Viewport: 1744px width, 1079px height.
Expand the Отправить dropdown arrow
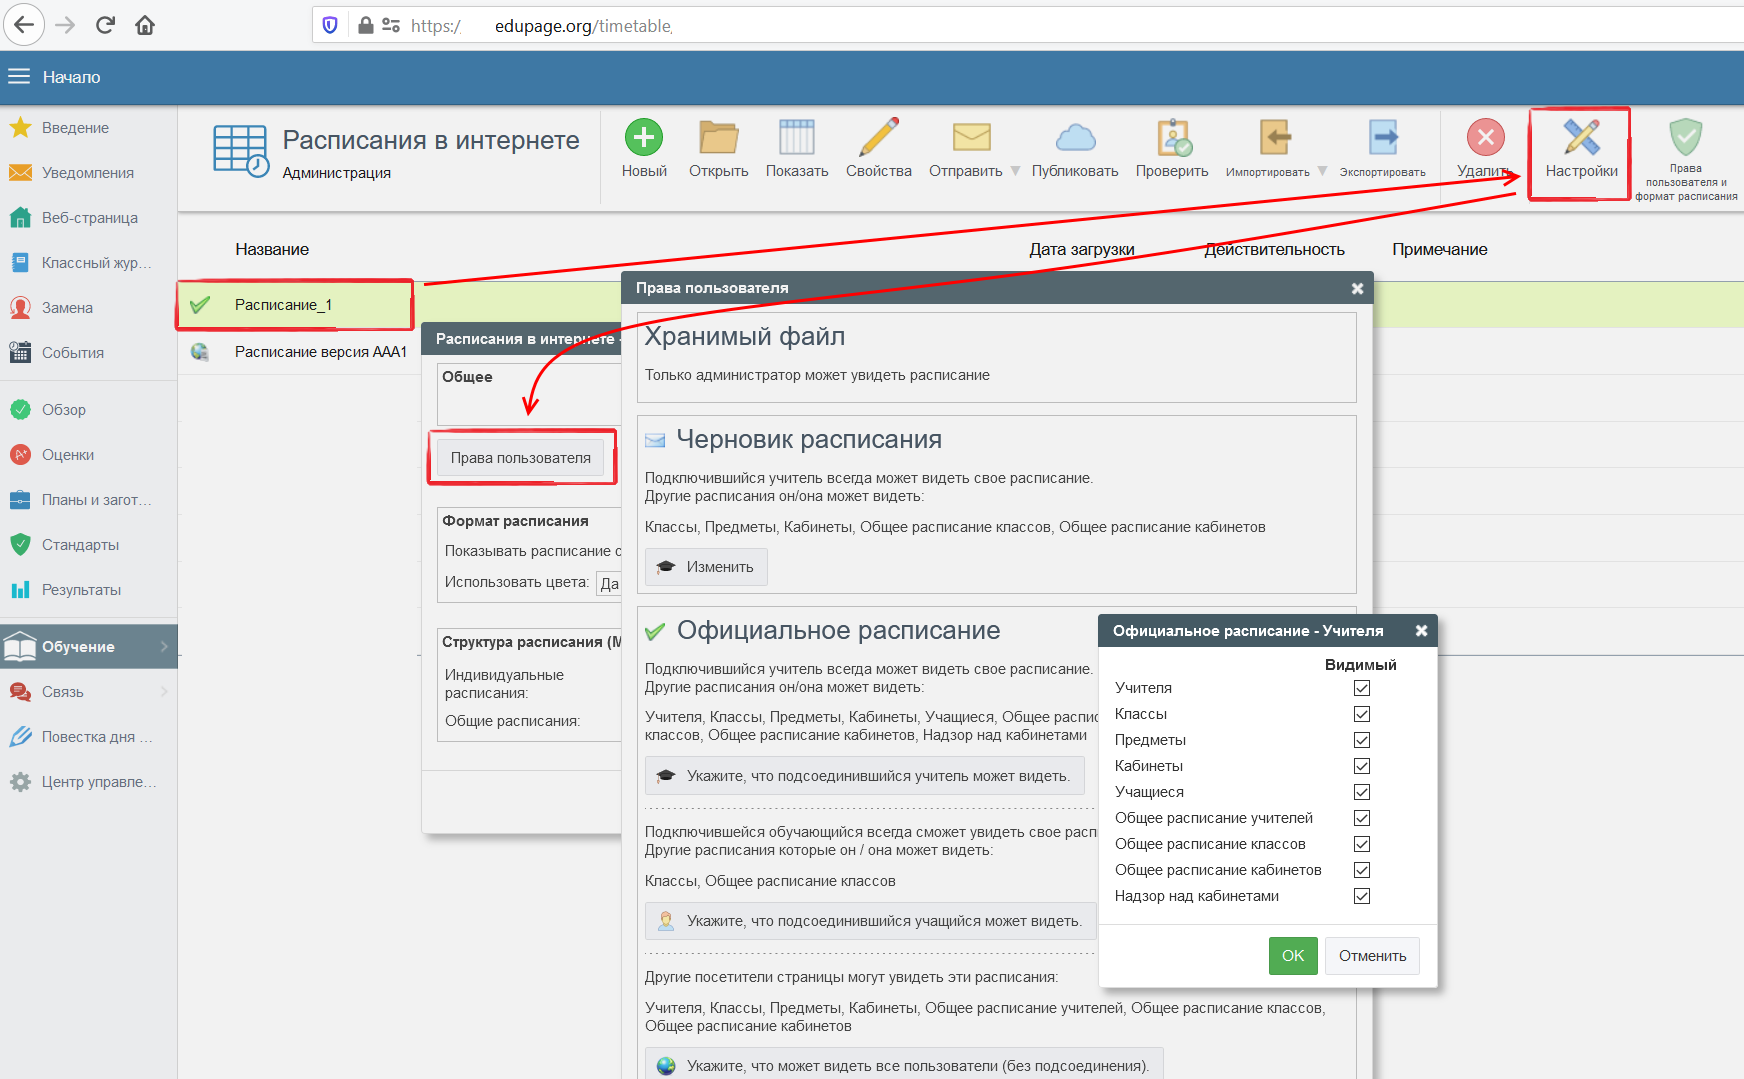coord(1016,171)
